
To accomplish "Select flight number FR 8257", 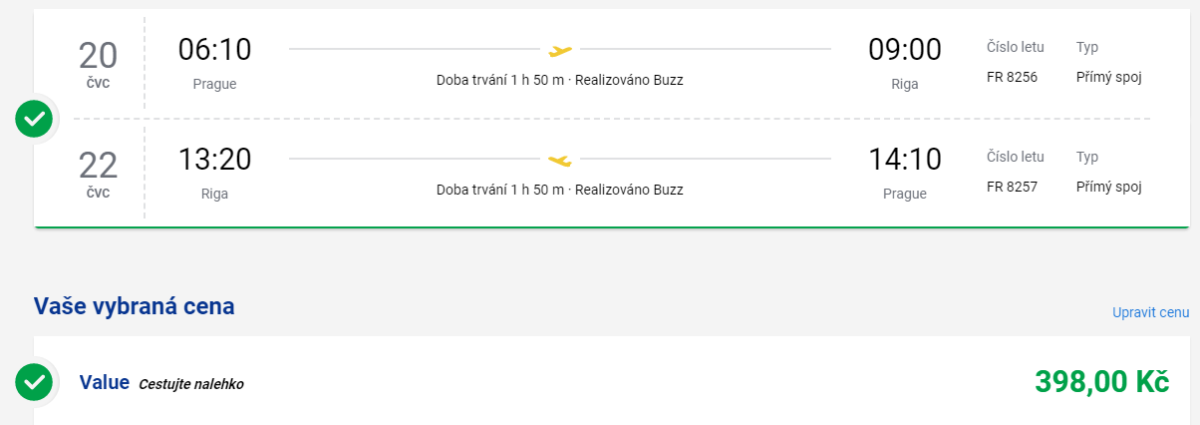I will pyautogui.click(x=1011, y=187).
